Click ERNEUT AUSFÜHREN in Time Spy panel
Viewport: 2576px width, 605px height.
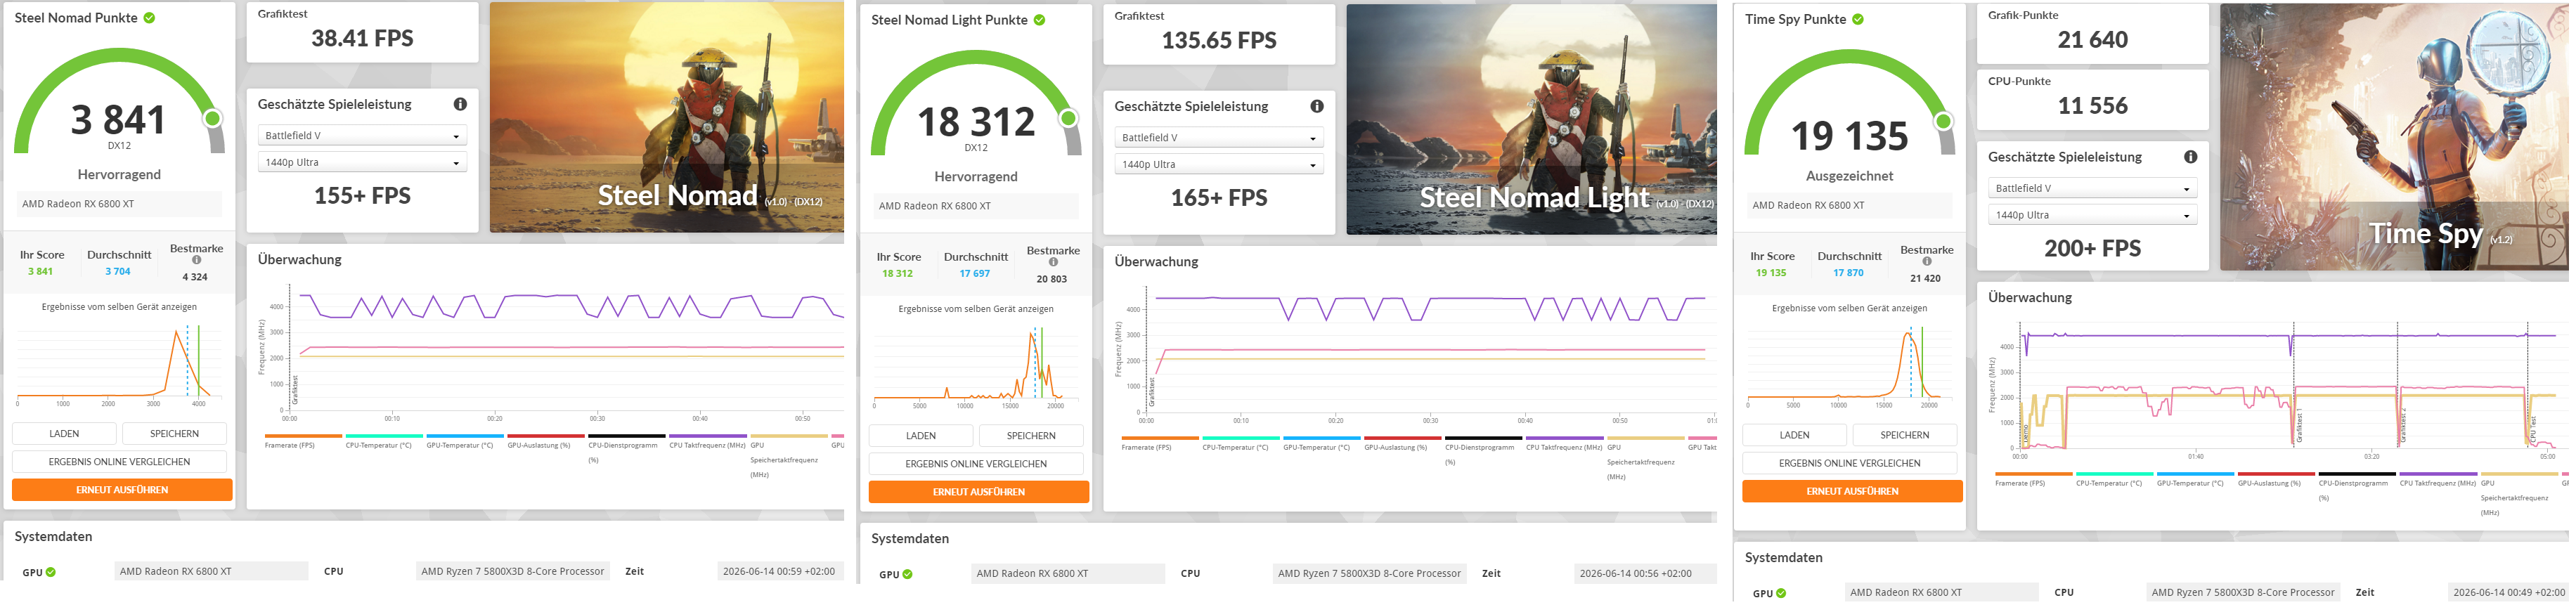point(1853,491)
